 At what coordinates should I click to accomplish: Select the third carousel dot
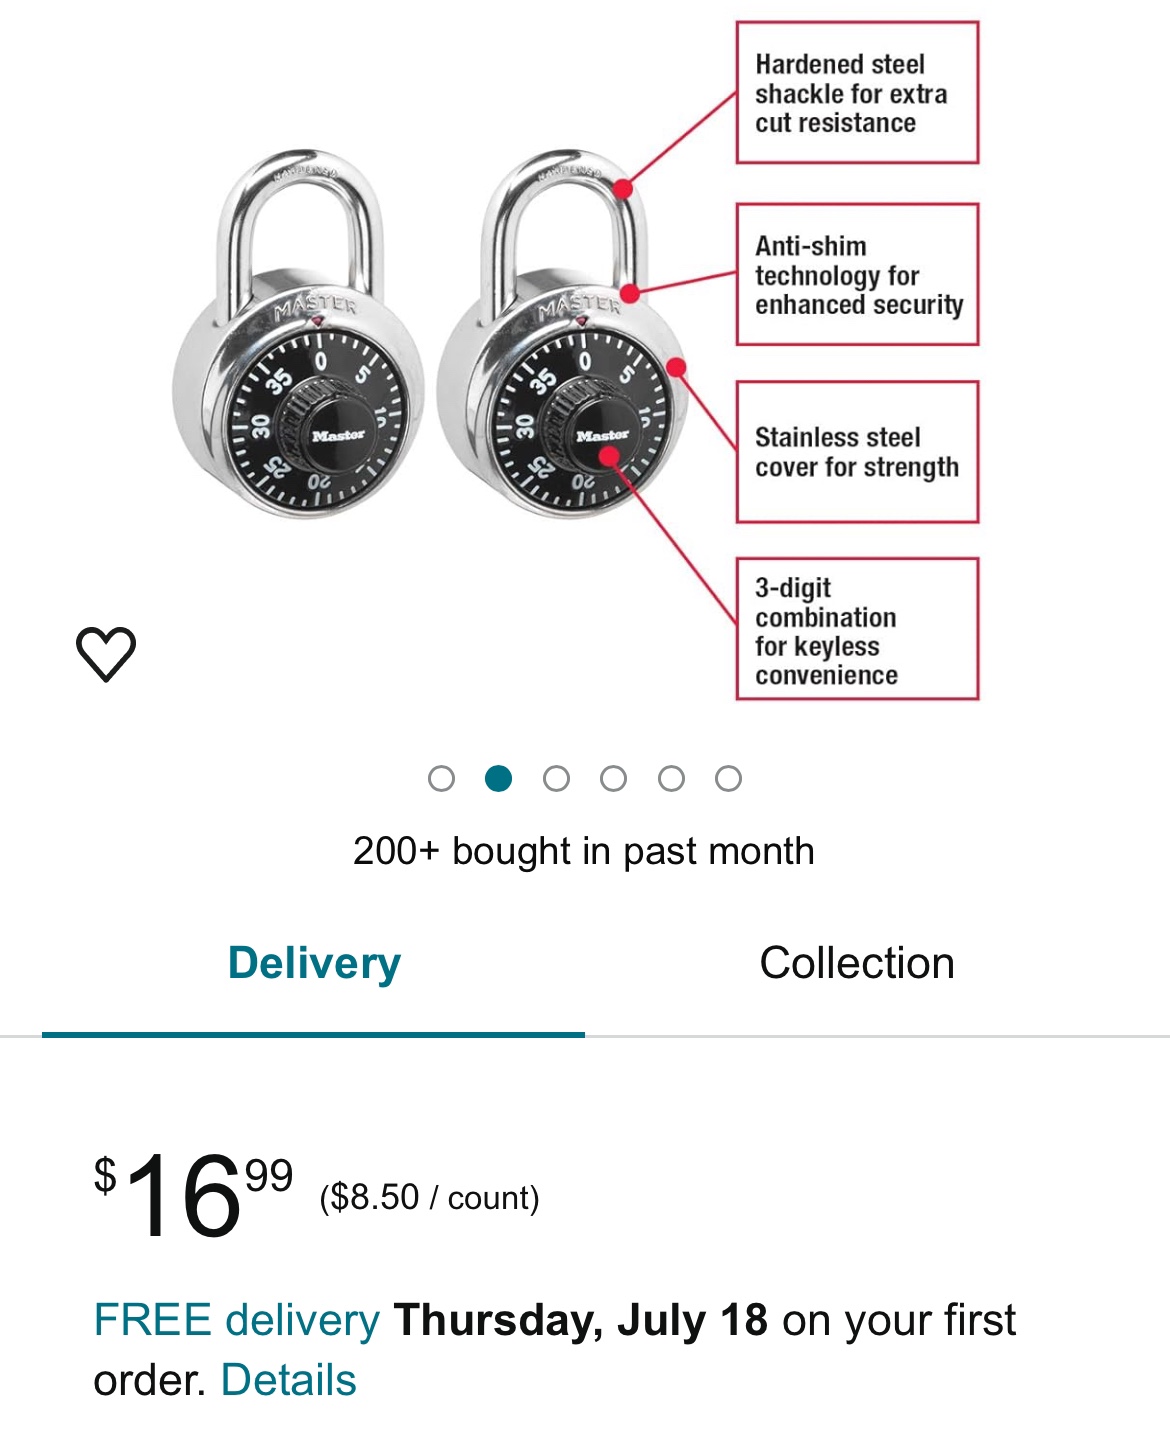556,776
